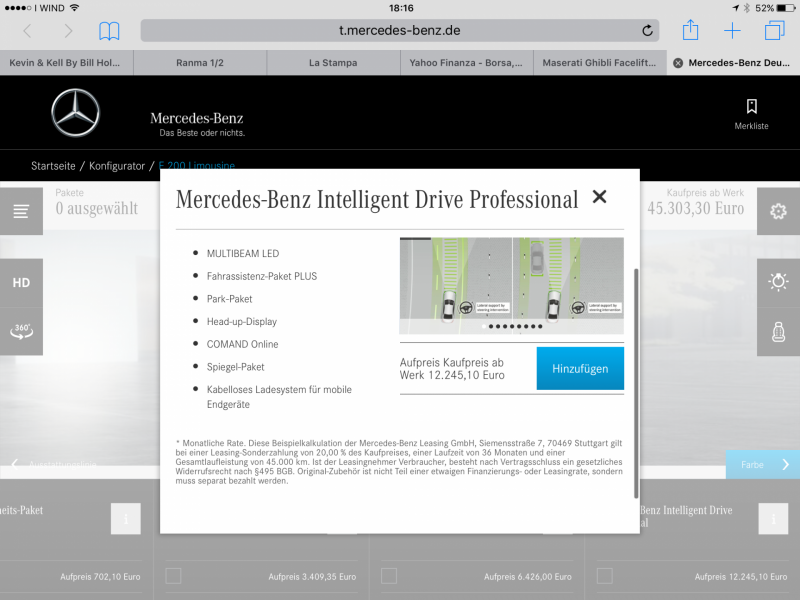800x600 pixels.
Task: Open Konfigurator breadcrumb link
Action: [x=117, y=166]
